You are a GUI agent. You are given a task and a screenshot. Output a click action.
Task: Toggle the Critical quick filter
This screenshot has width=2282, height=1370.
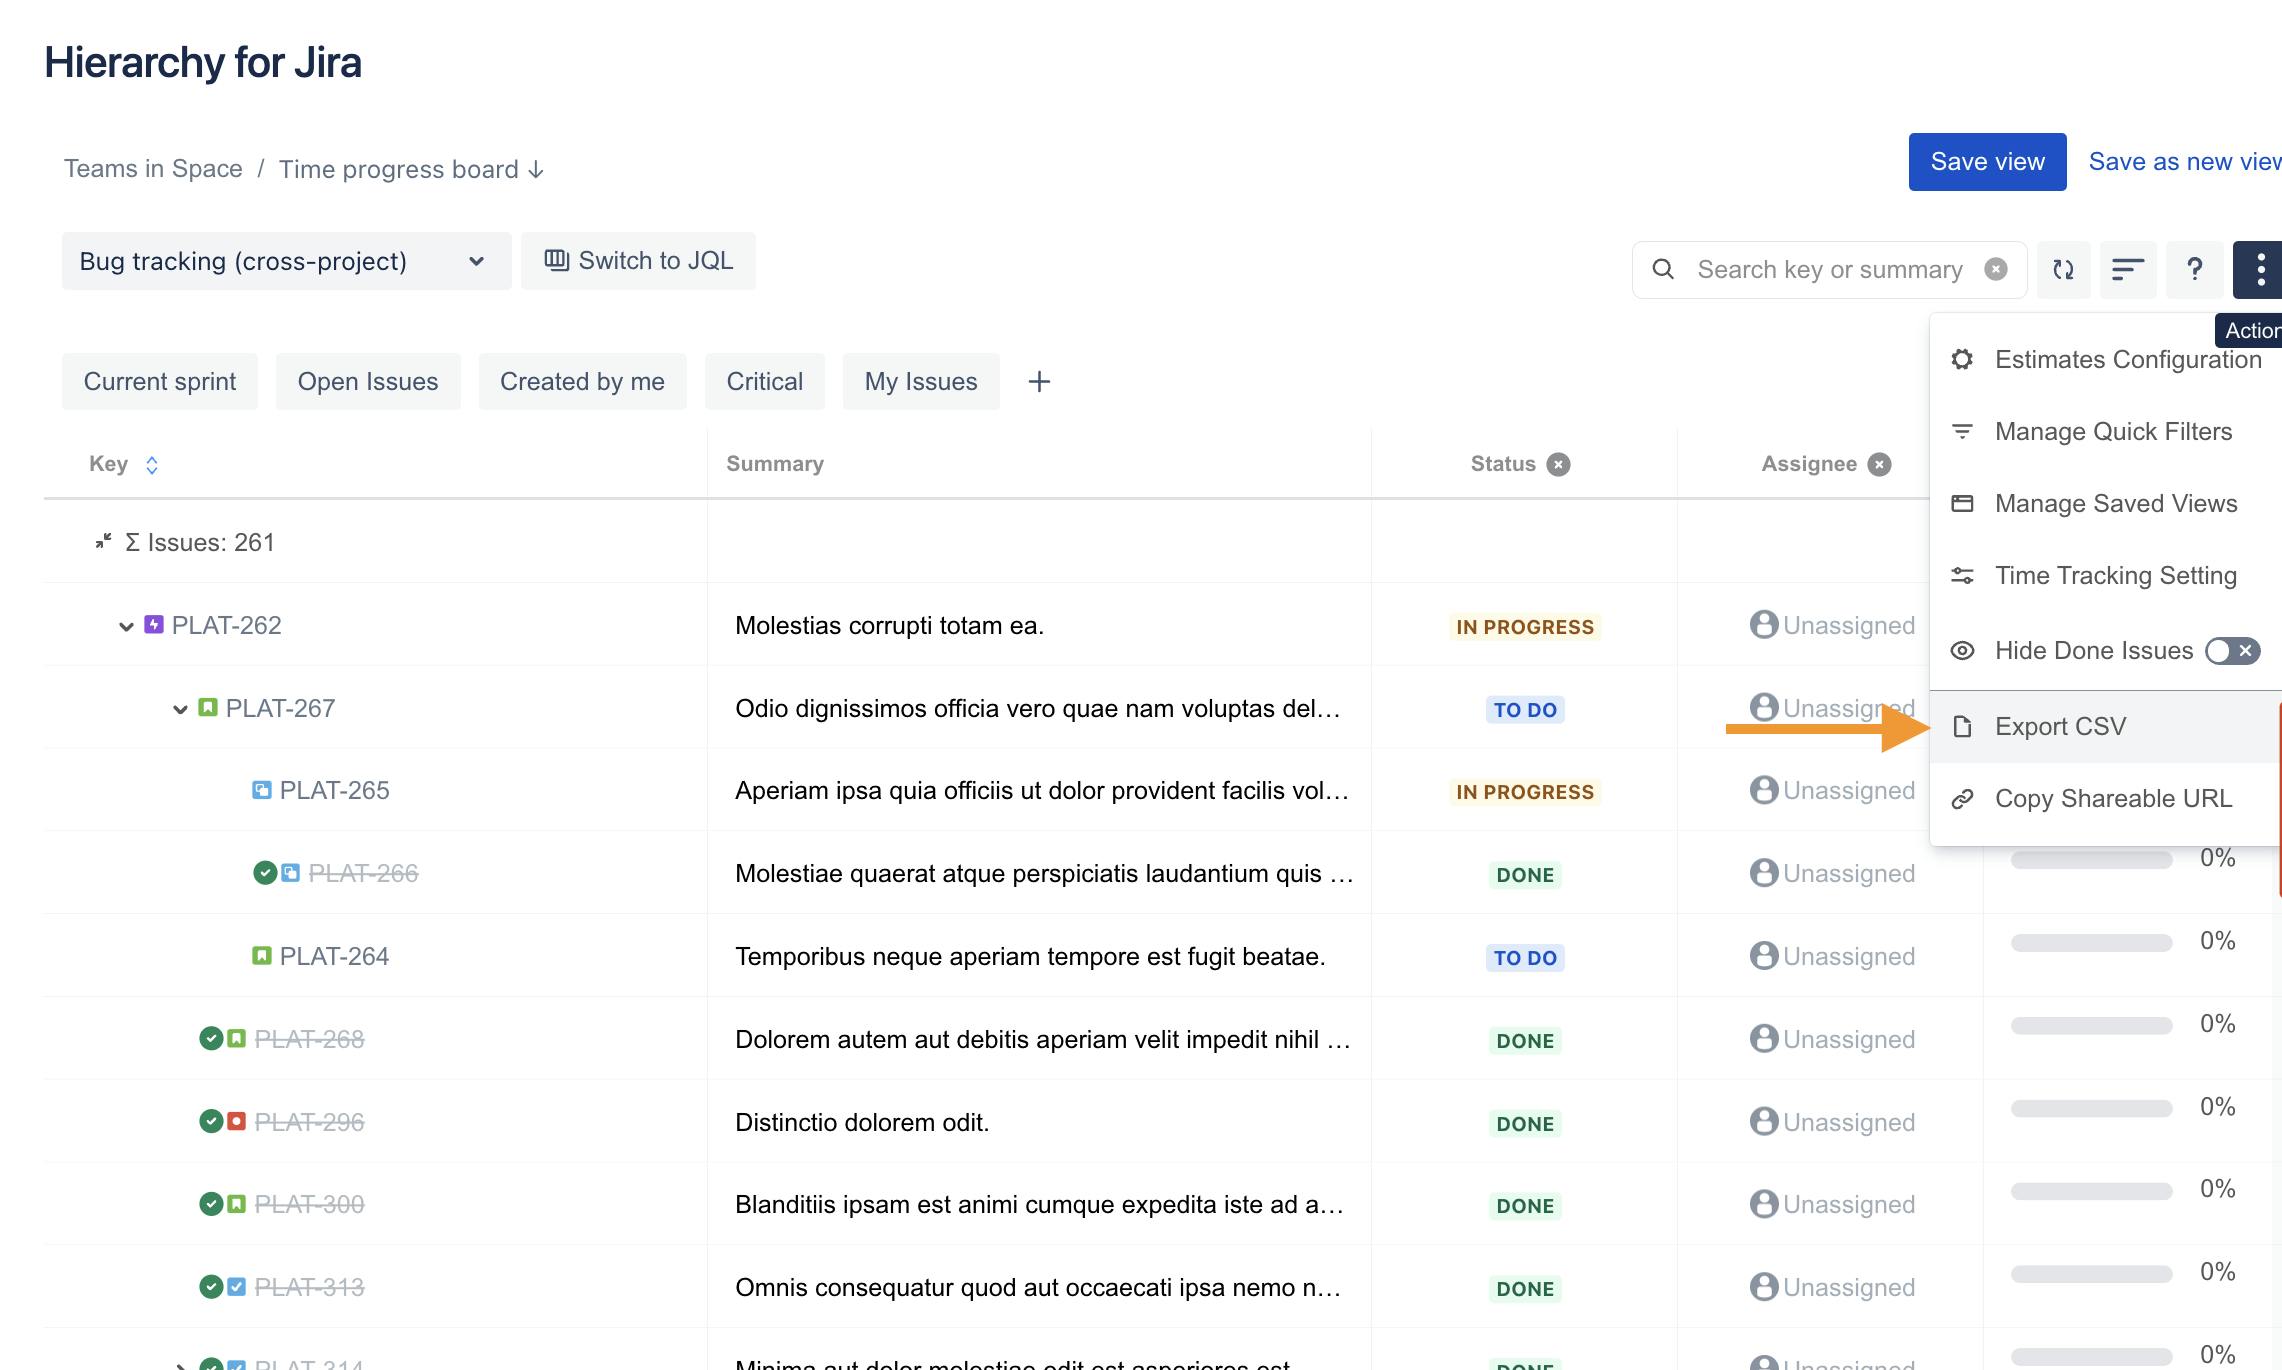pyautogui.click(x=765, y=381)
